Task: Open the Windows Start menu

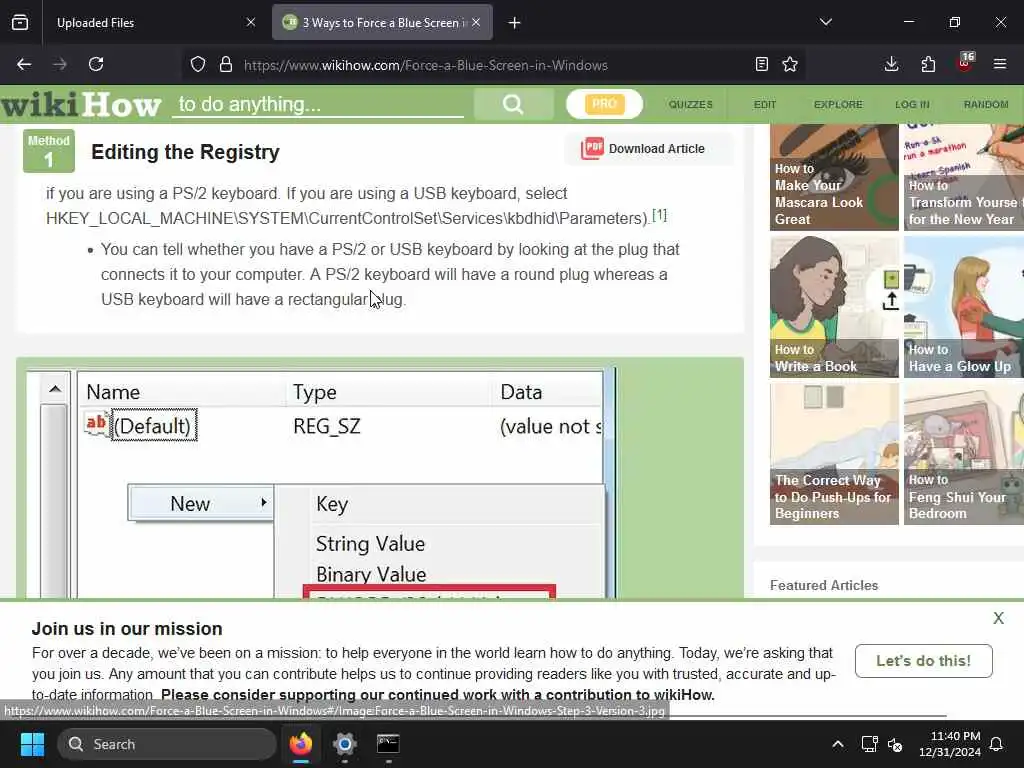Action: point(32,744)
